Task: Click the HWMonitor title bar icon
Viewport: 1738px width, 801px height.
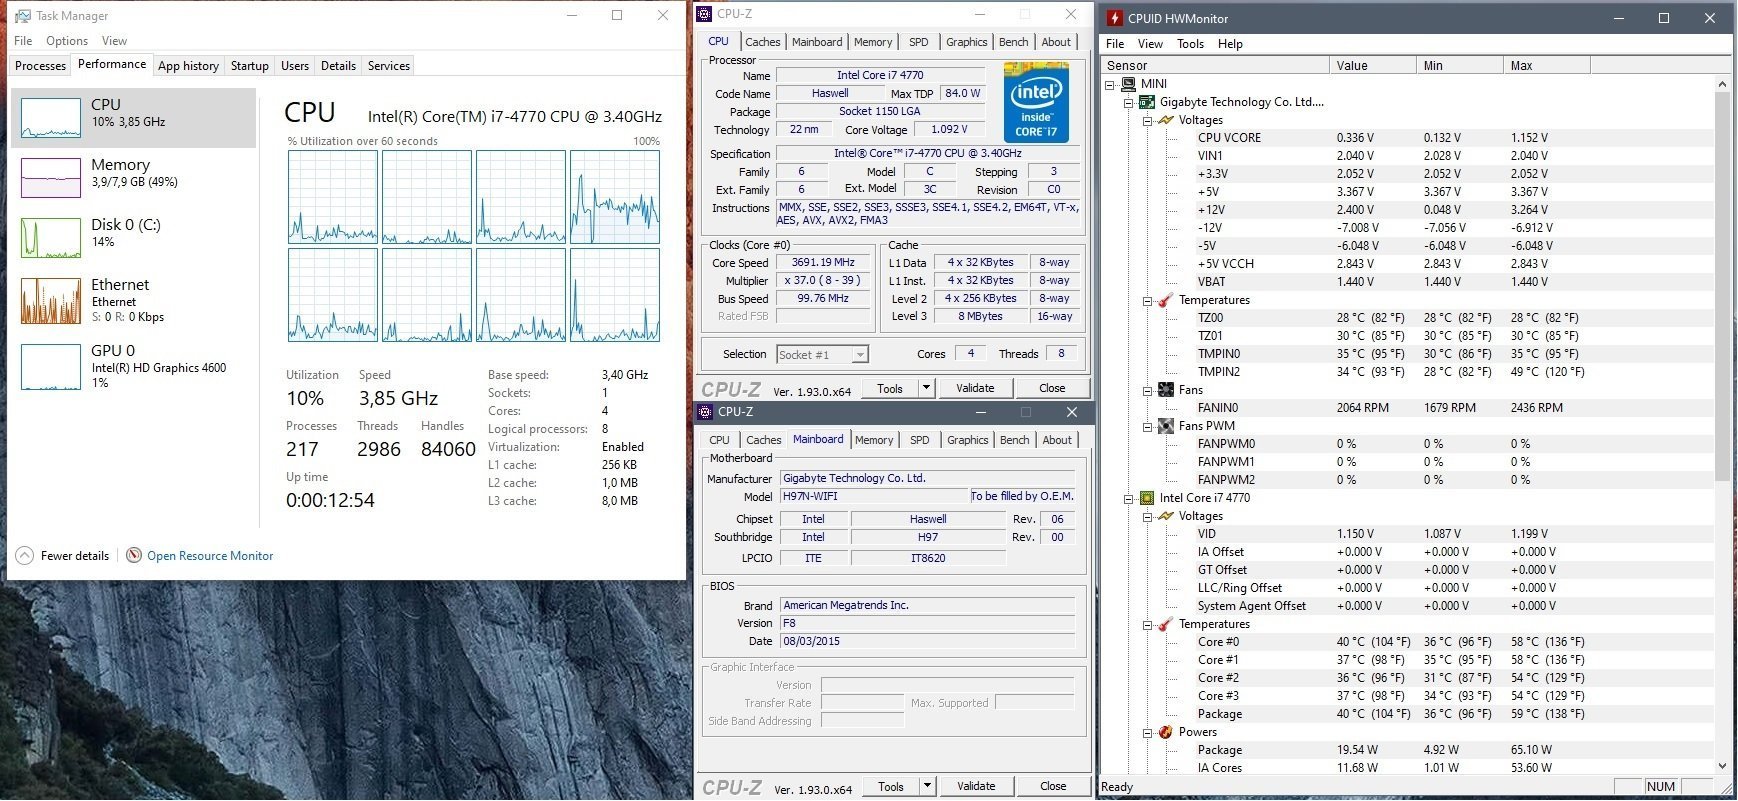Action: click(x=1115, y=18)
